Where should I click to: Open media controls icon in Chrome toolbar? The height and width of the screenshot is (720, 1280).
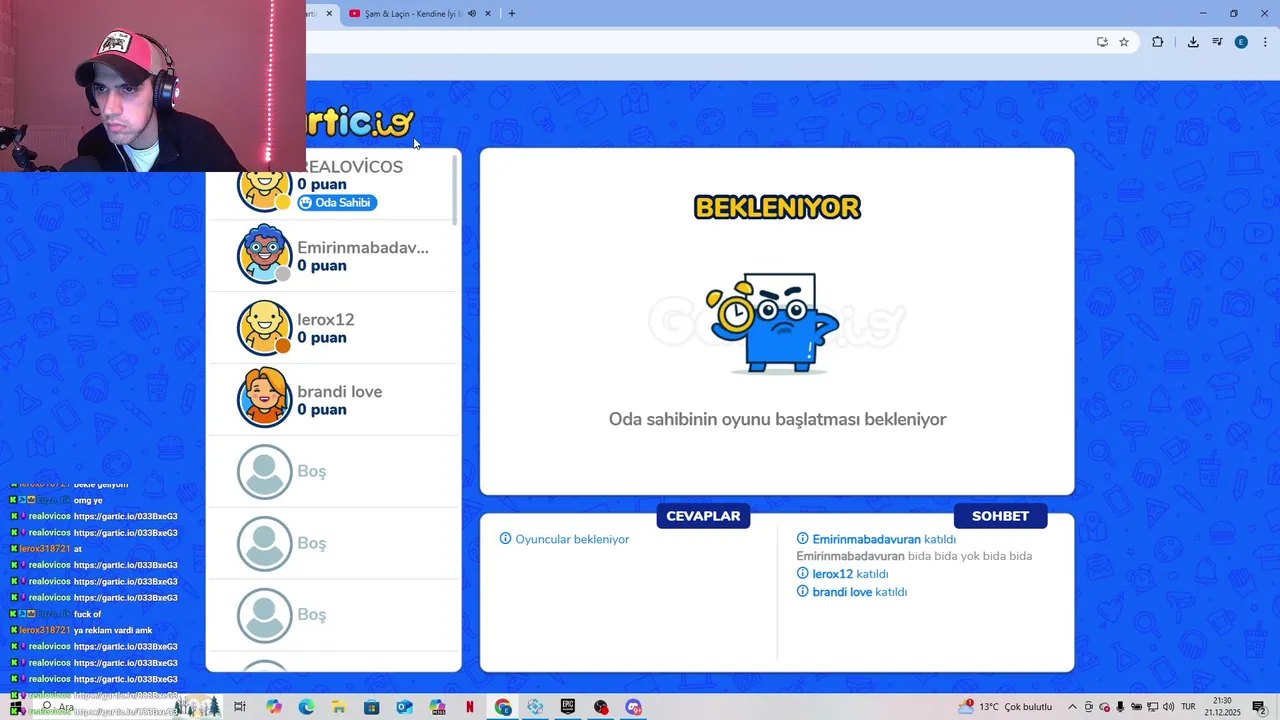1217,42
